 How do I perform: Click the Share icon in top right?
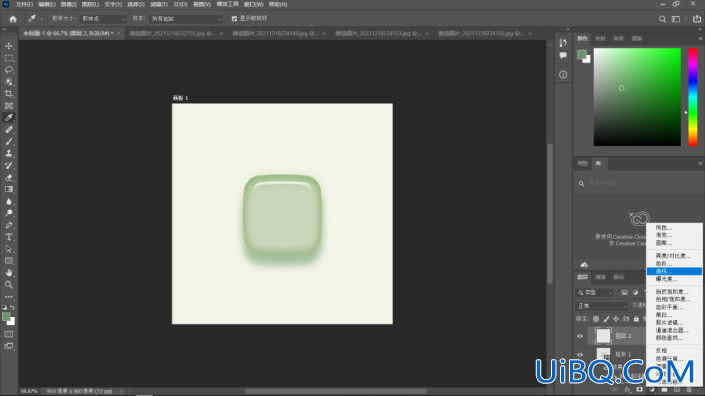696,19
